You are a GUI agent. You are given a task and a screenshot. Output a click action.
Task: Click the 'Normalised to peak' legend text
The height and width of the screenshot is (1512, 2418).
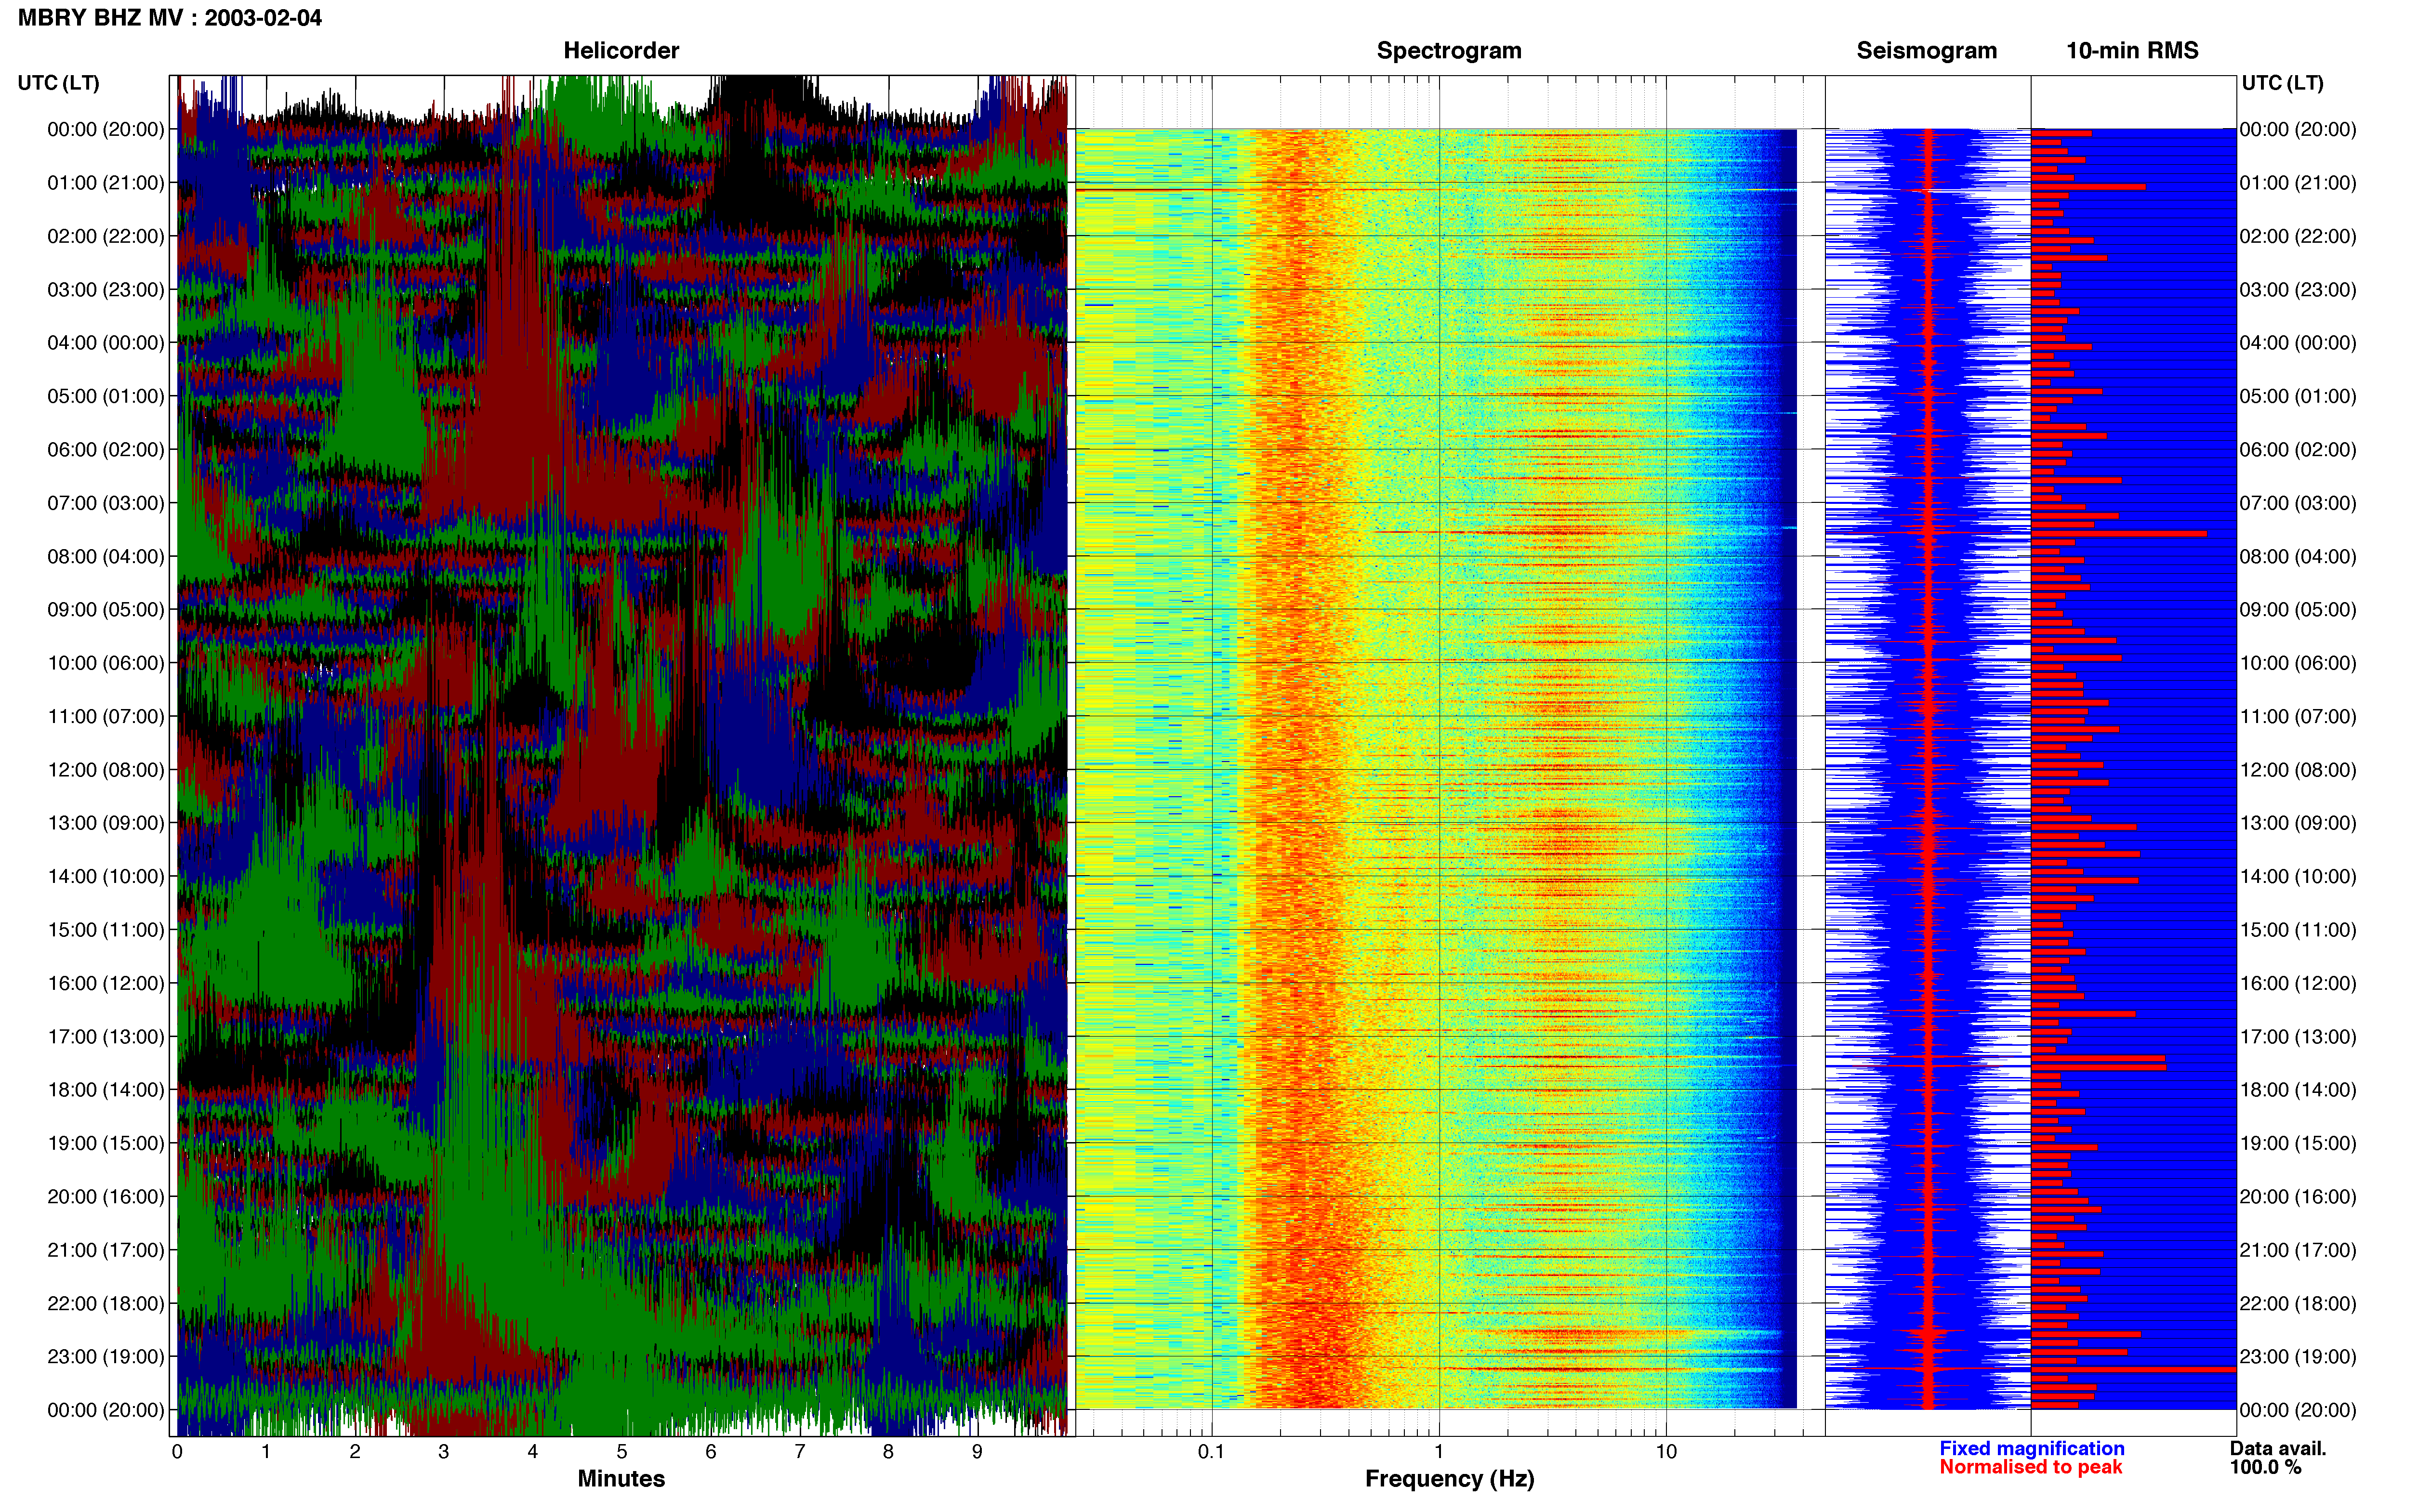[x=2030, y=1467]
